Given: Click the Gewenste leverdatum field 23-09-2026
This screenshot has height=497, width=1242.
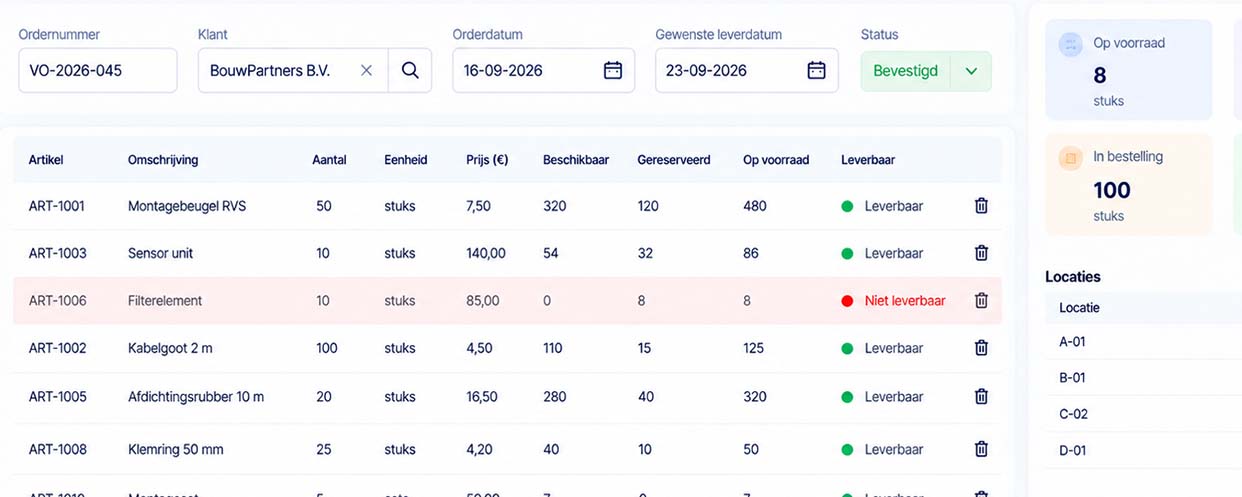Looking at the screenshot, I should click(747, 71).
